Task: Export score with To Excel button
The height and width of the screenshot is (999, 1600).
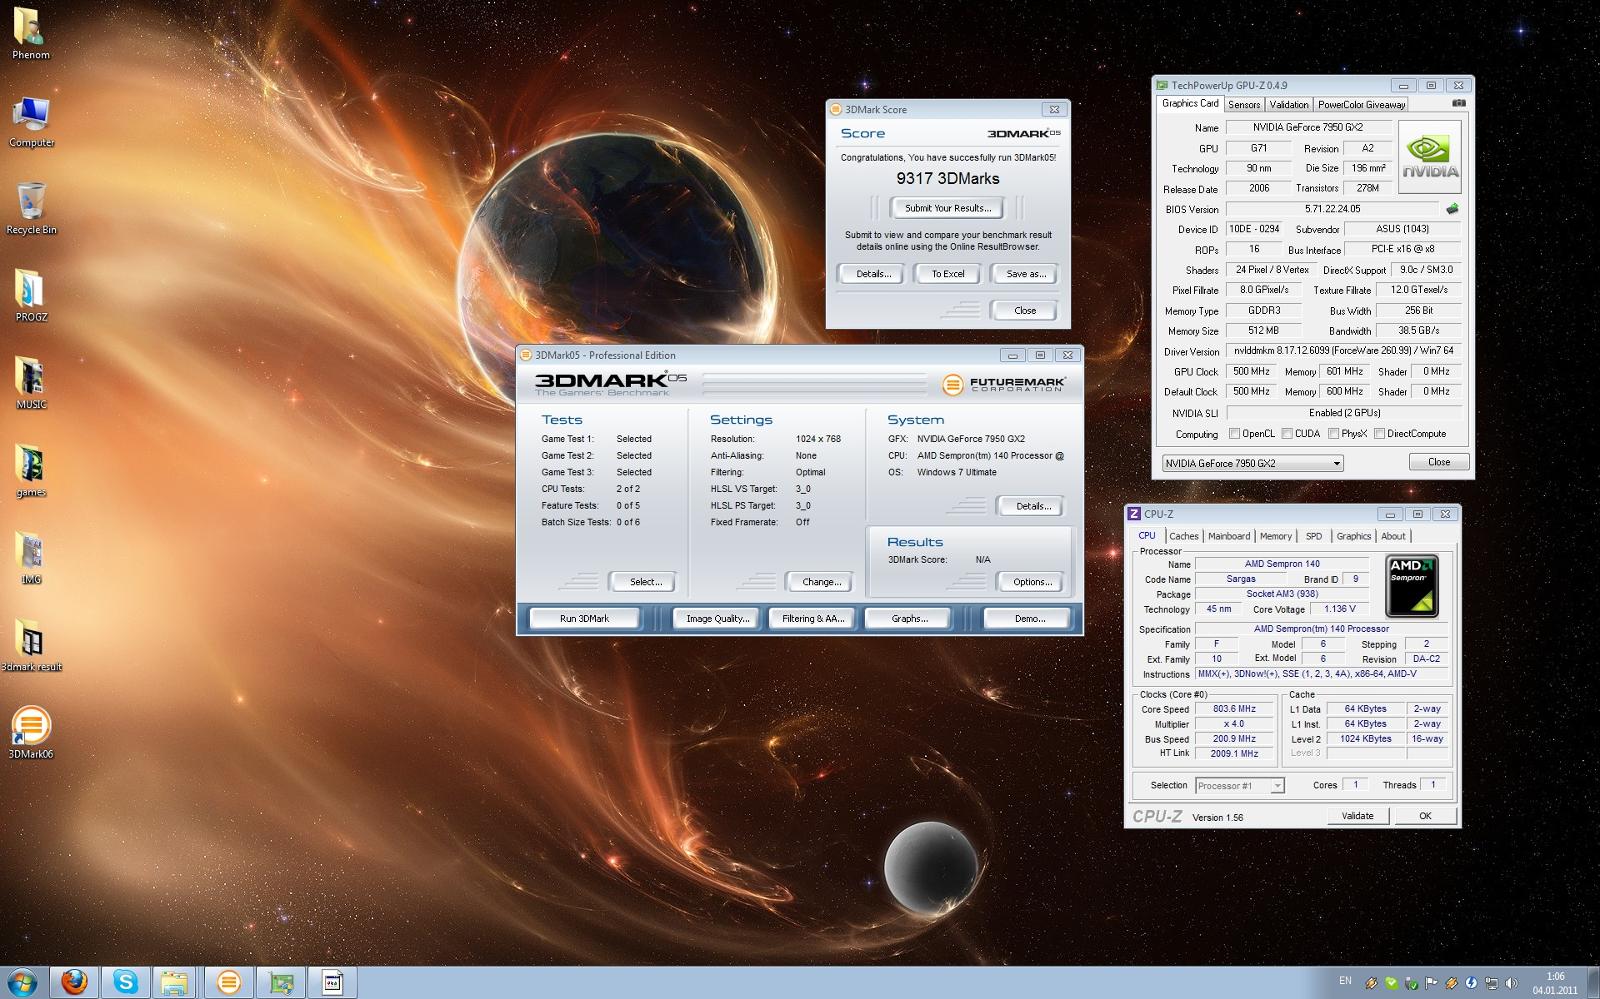Action: click(948, 274)
